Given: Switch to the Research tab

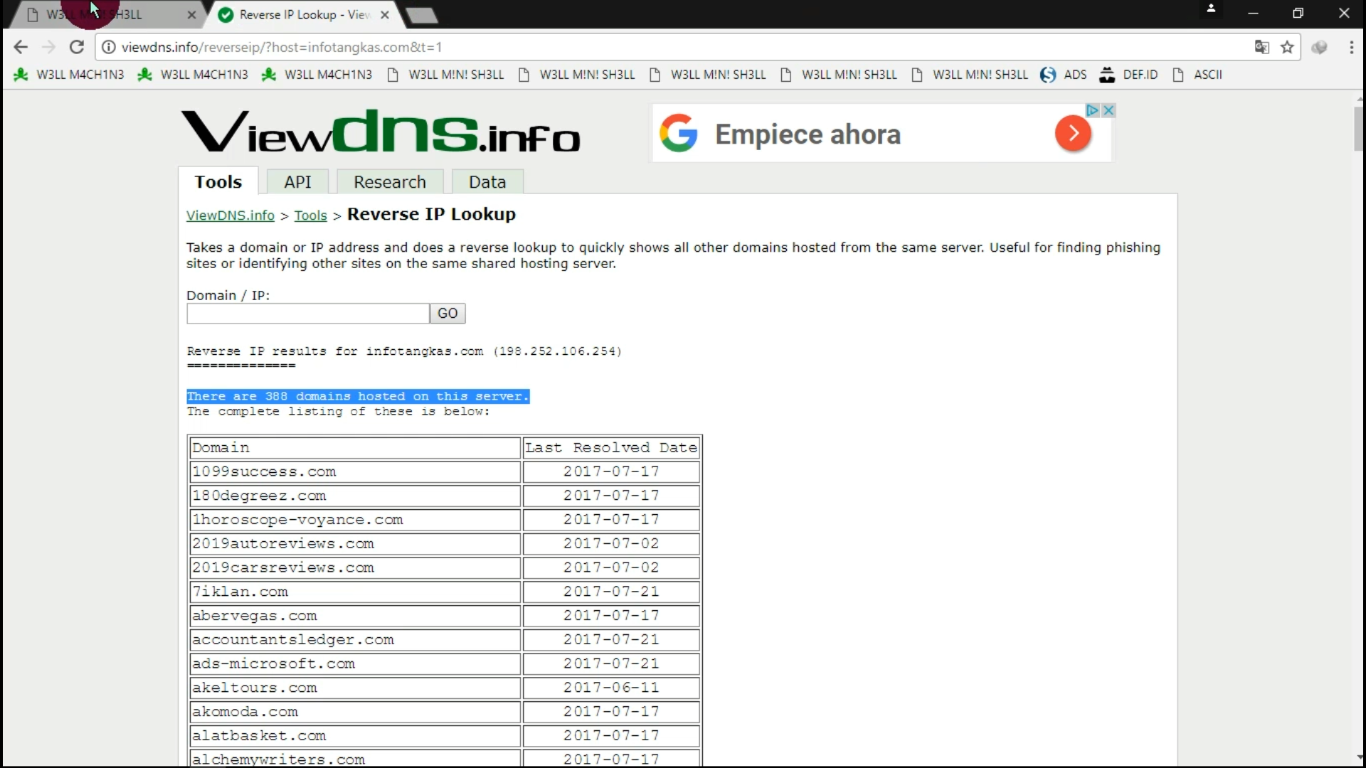Looking at the screenshot, I should 389,182.
